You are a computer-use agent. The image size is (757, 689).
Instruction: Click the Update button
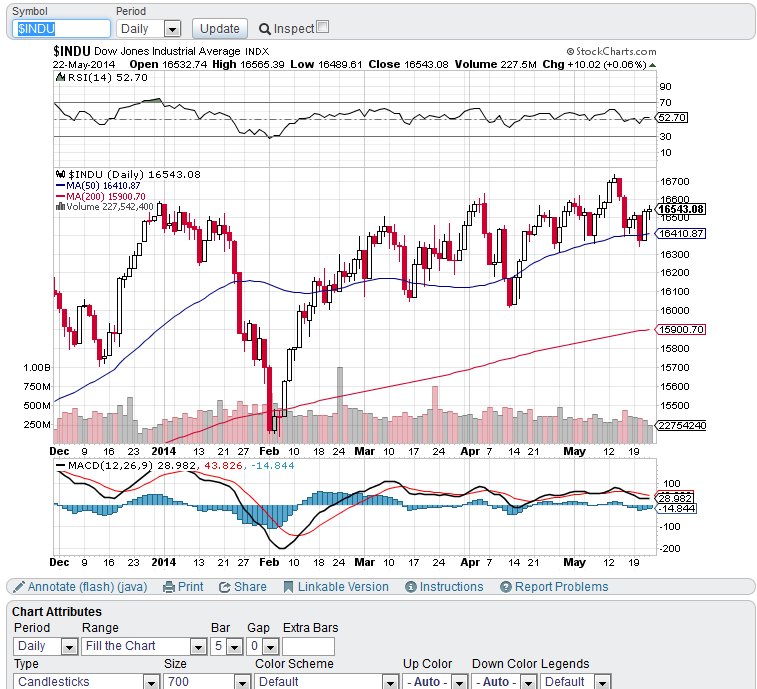(220, 28)
